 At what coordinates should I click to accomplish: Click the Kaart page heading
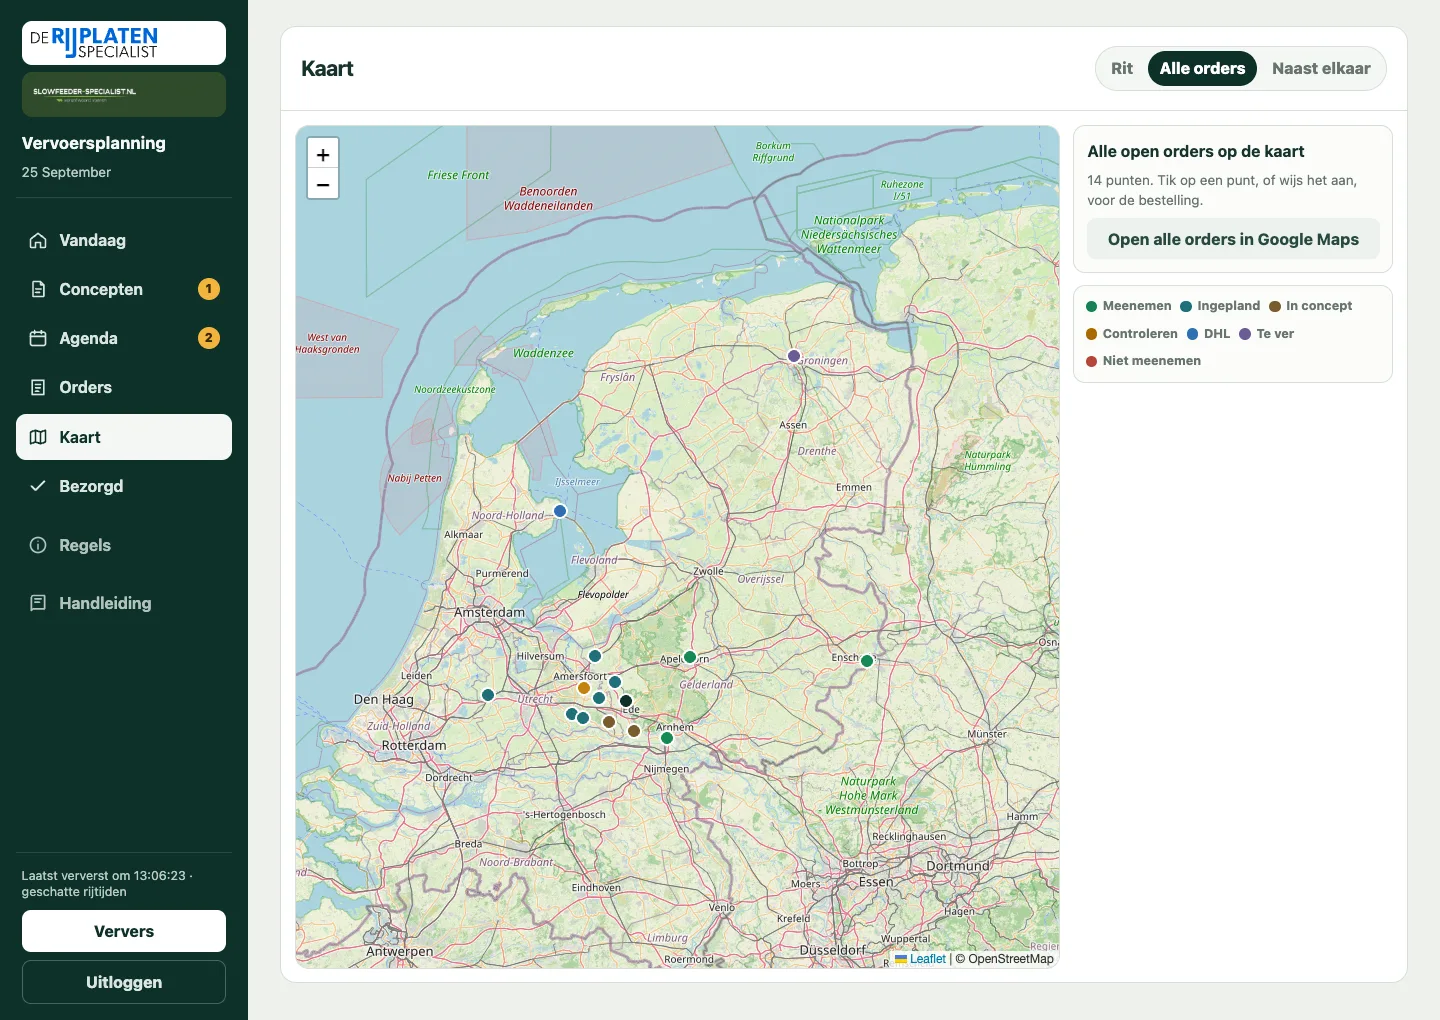point(327,68)
